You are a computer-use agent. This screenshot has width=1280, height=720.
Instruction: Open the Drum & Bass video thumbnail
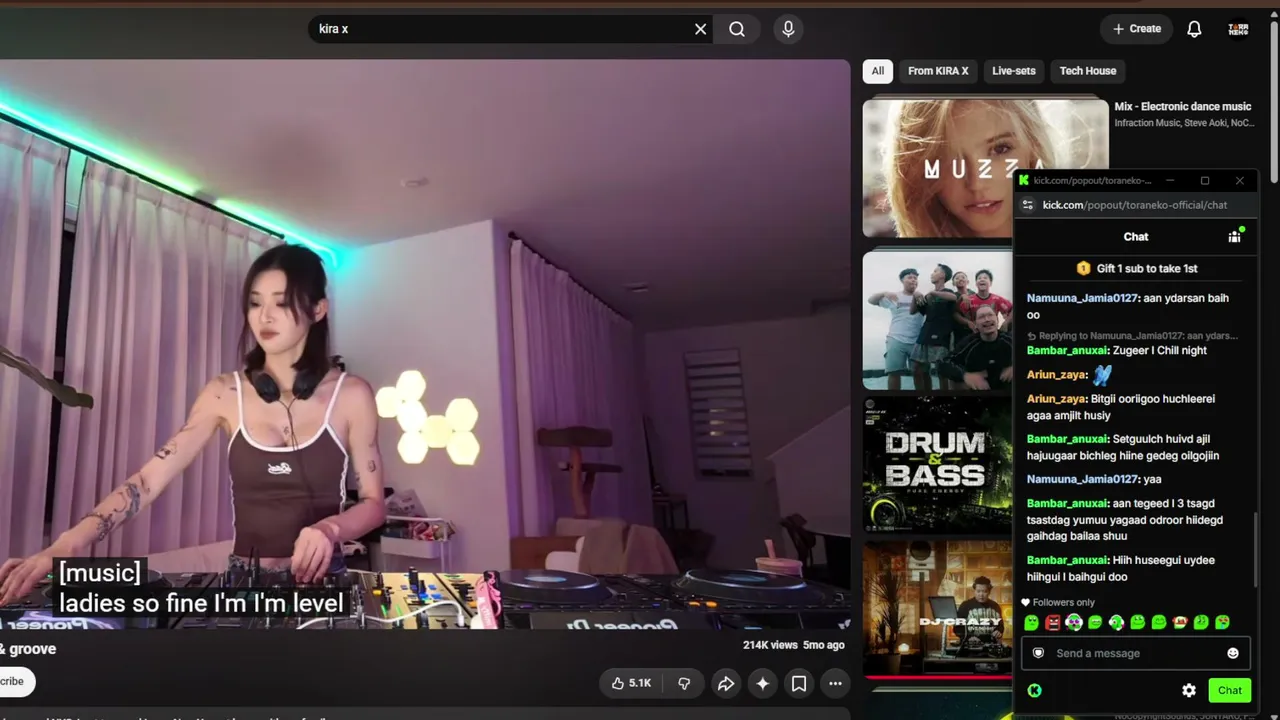coord(937,465)
